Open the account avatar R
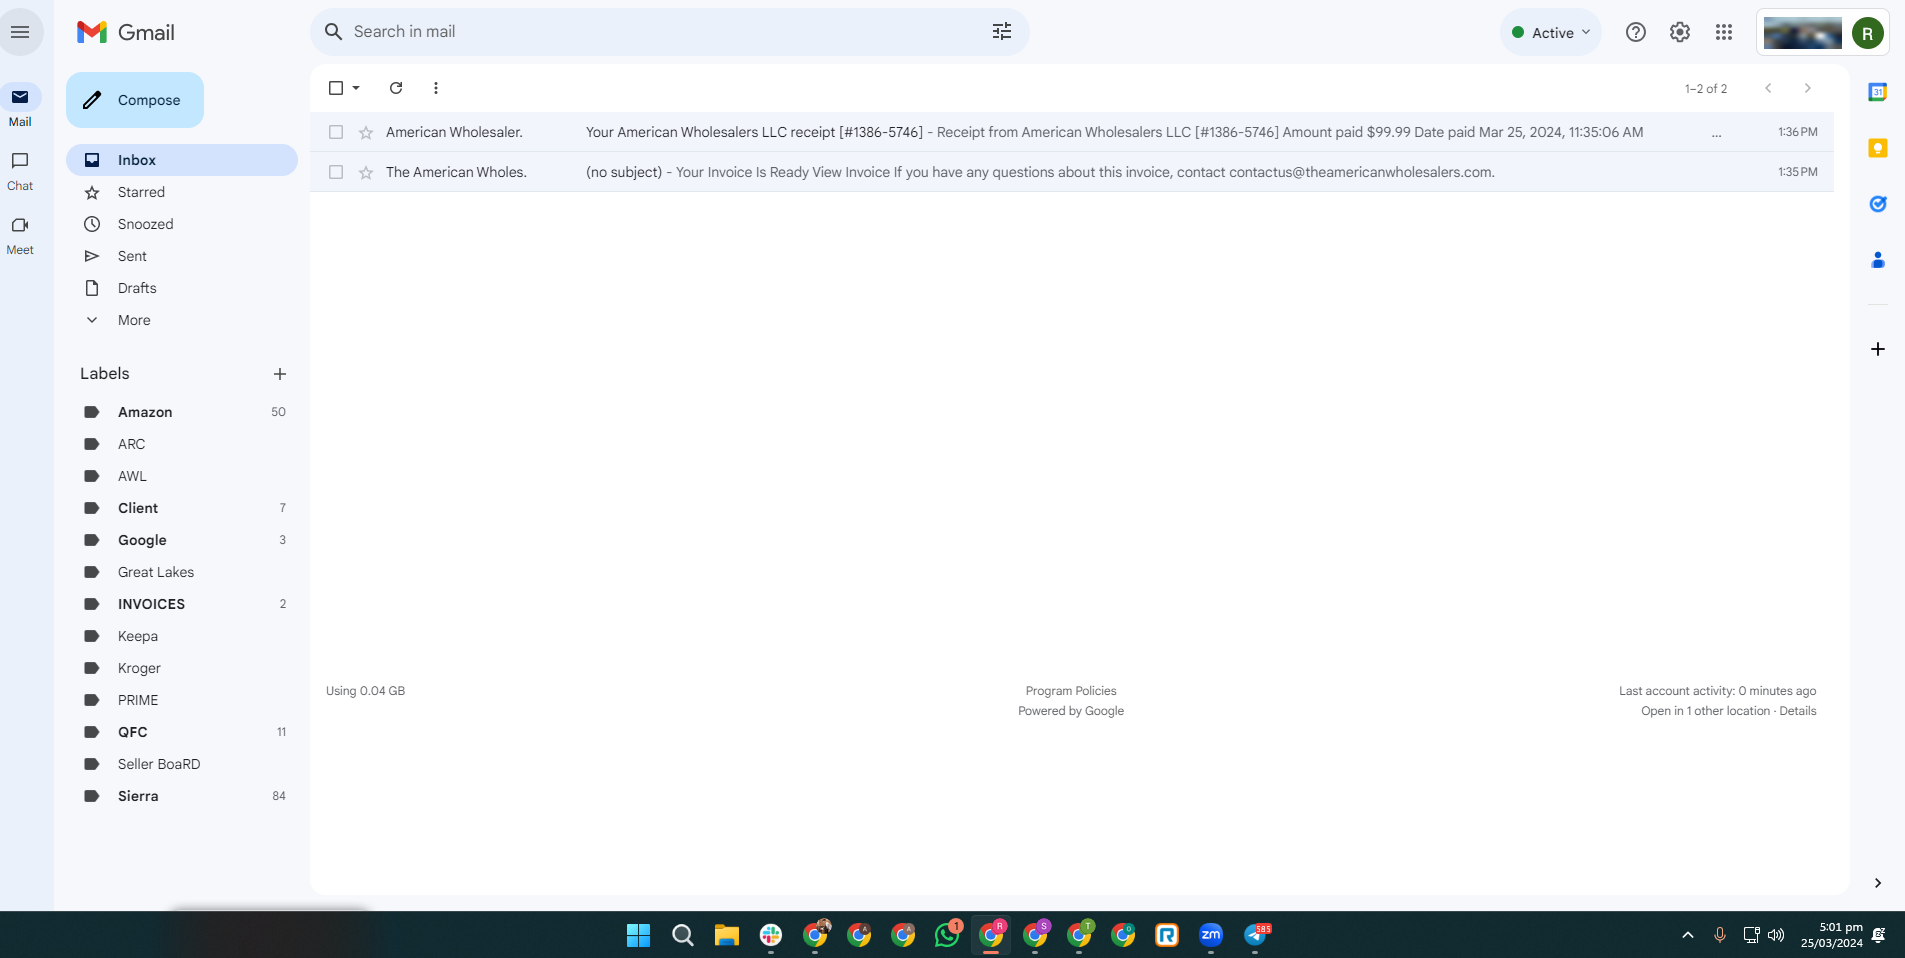Image resolution: width=1905 pixels, height=958 pixels. (1867, 33)
